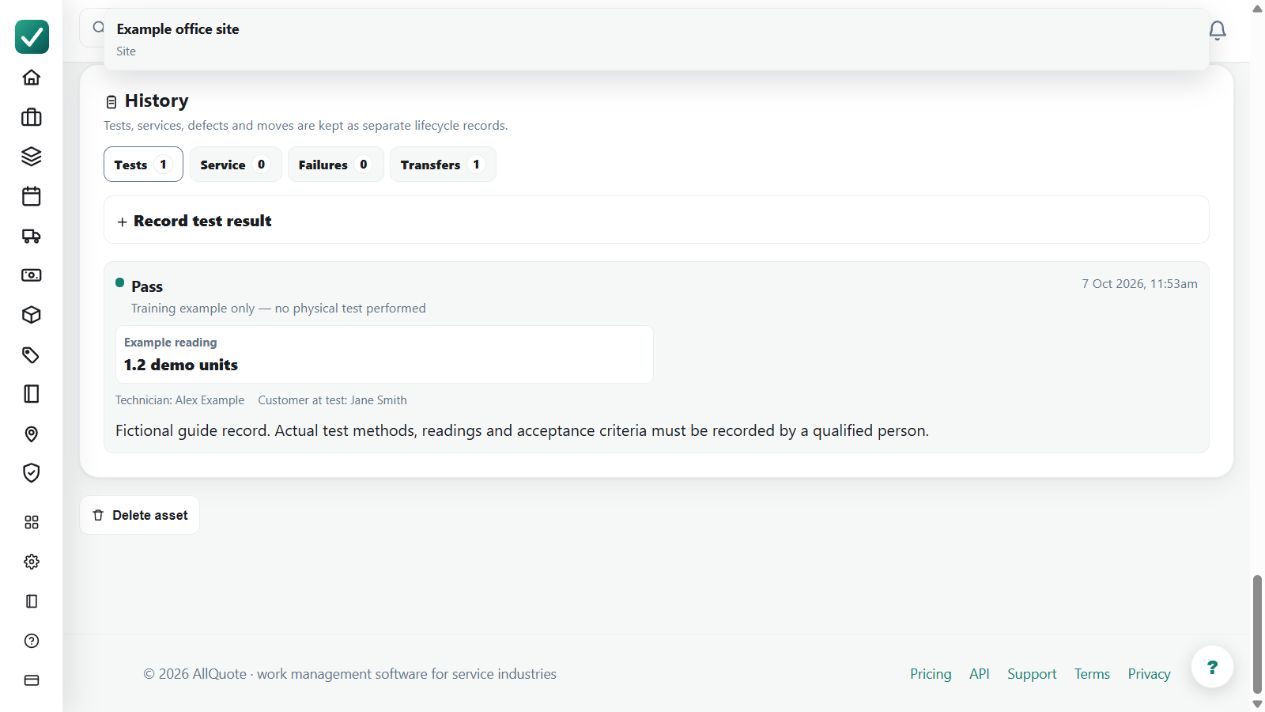This screenshot has height=712, width=1265.
Task: Click the green Pass status dot
Action: click(x=120, y=282)
